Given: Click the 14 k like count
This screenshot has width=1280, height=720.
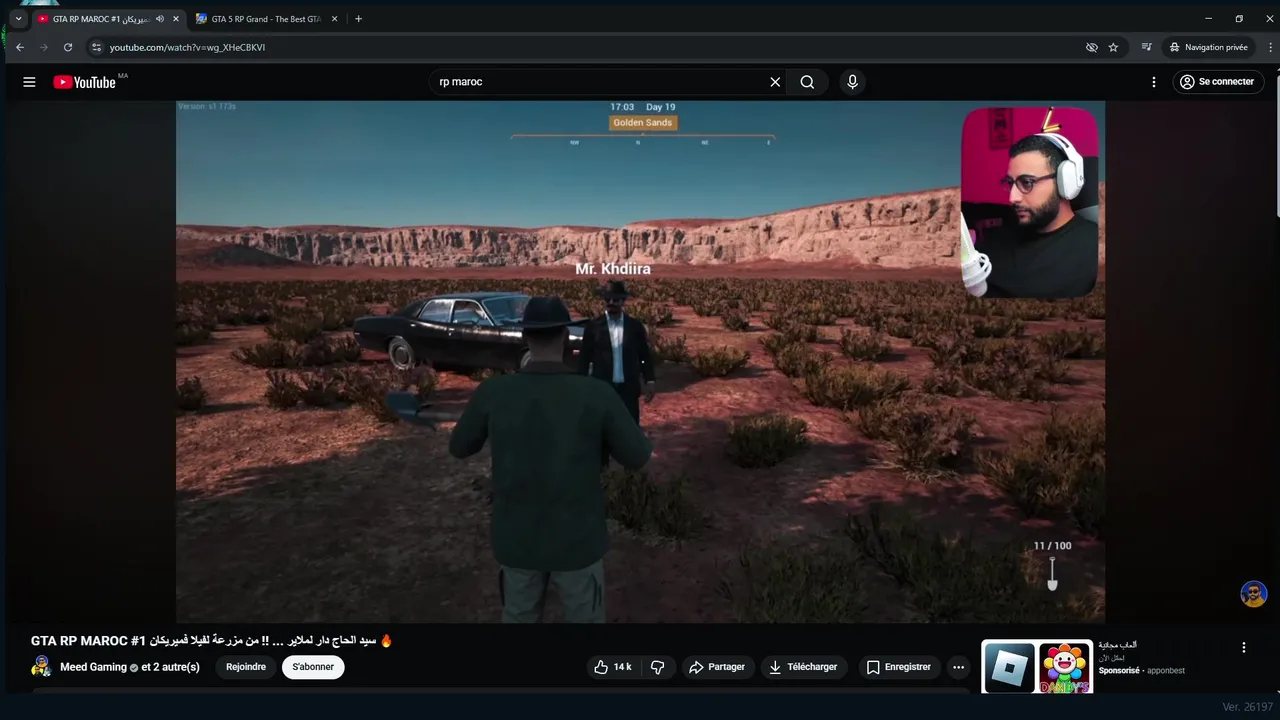Looking at the screenshot, I should tap(622, 667).
